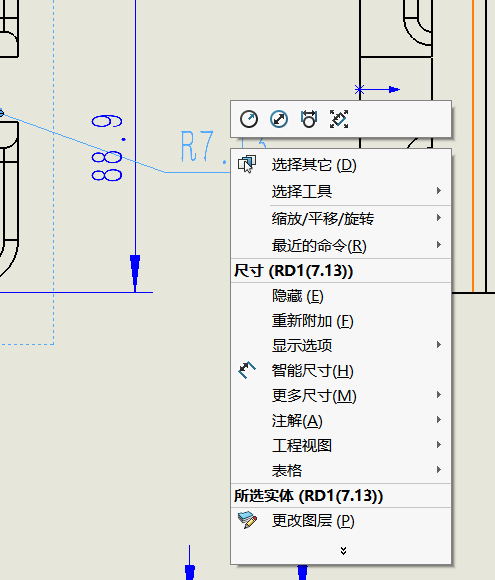Screen dimensions: 495x580
Task: Open the 注解(A) submenu
Action: click(341, 421)
